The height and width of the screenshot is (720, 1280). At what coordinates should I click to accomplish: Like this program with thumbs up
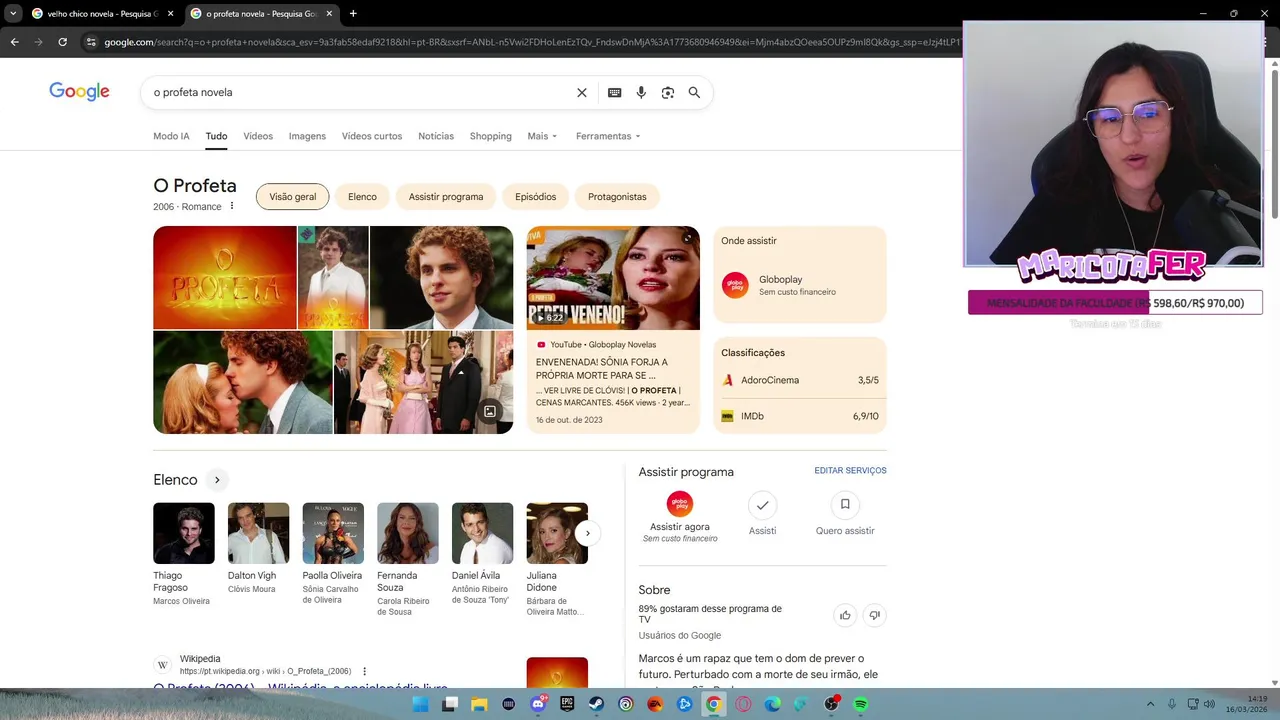click(845, 615)
